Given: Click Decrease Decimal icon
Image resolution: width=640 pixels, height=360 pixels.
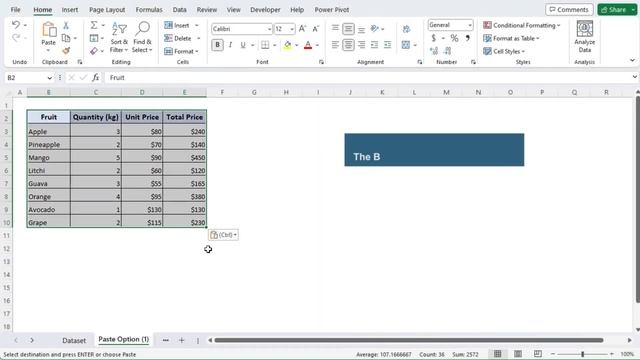Looking at the screenshot, I should pos(447,51).
